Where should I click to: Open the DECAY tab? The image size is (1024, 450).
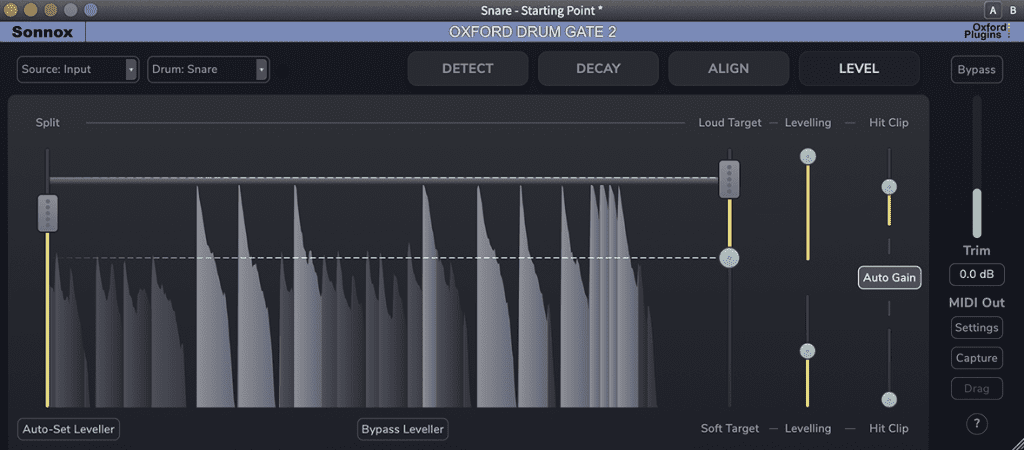[x=598, y=69]
